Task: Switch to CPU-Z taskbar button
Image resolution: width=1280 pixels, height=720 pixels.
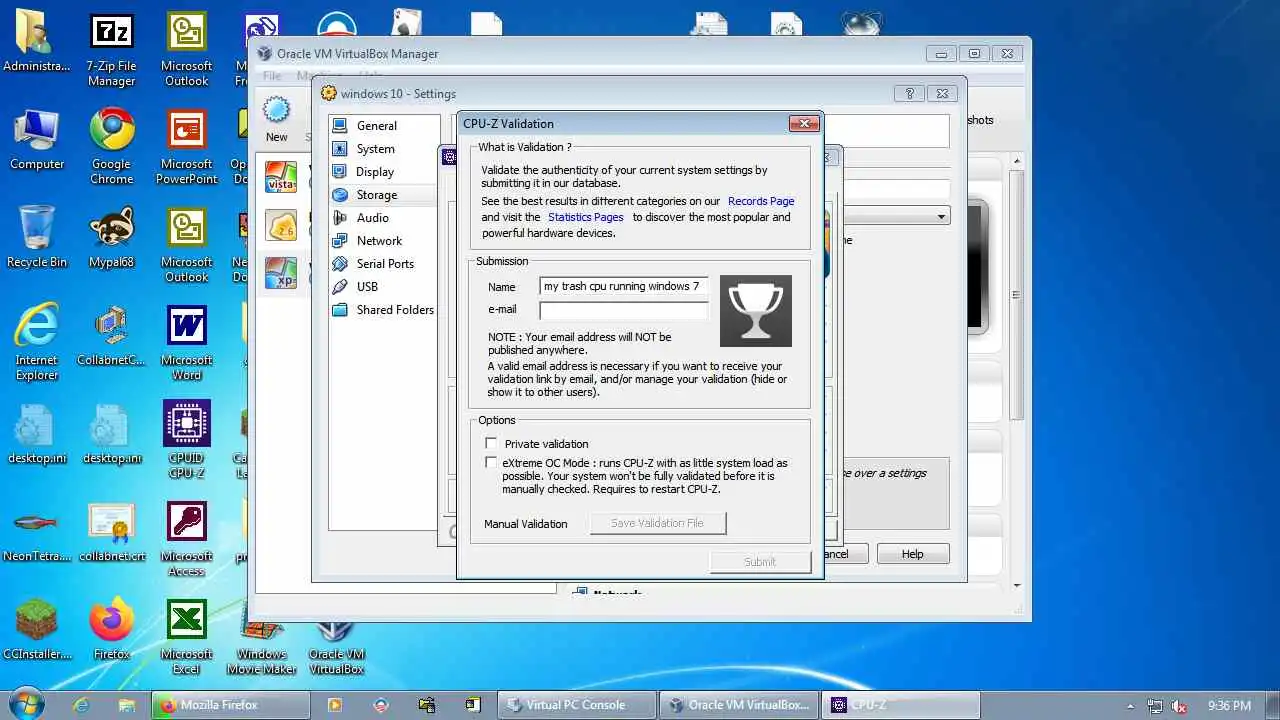Action: click(901, 705)
